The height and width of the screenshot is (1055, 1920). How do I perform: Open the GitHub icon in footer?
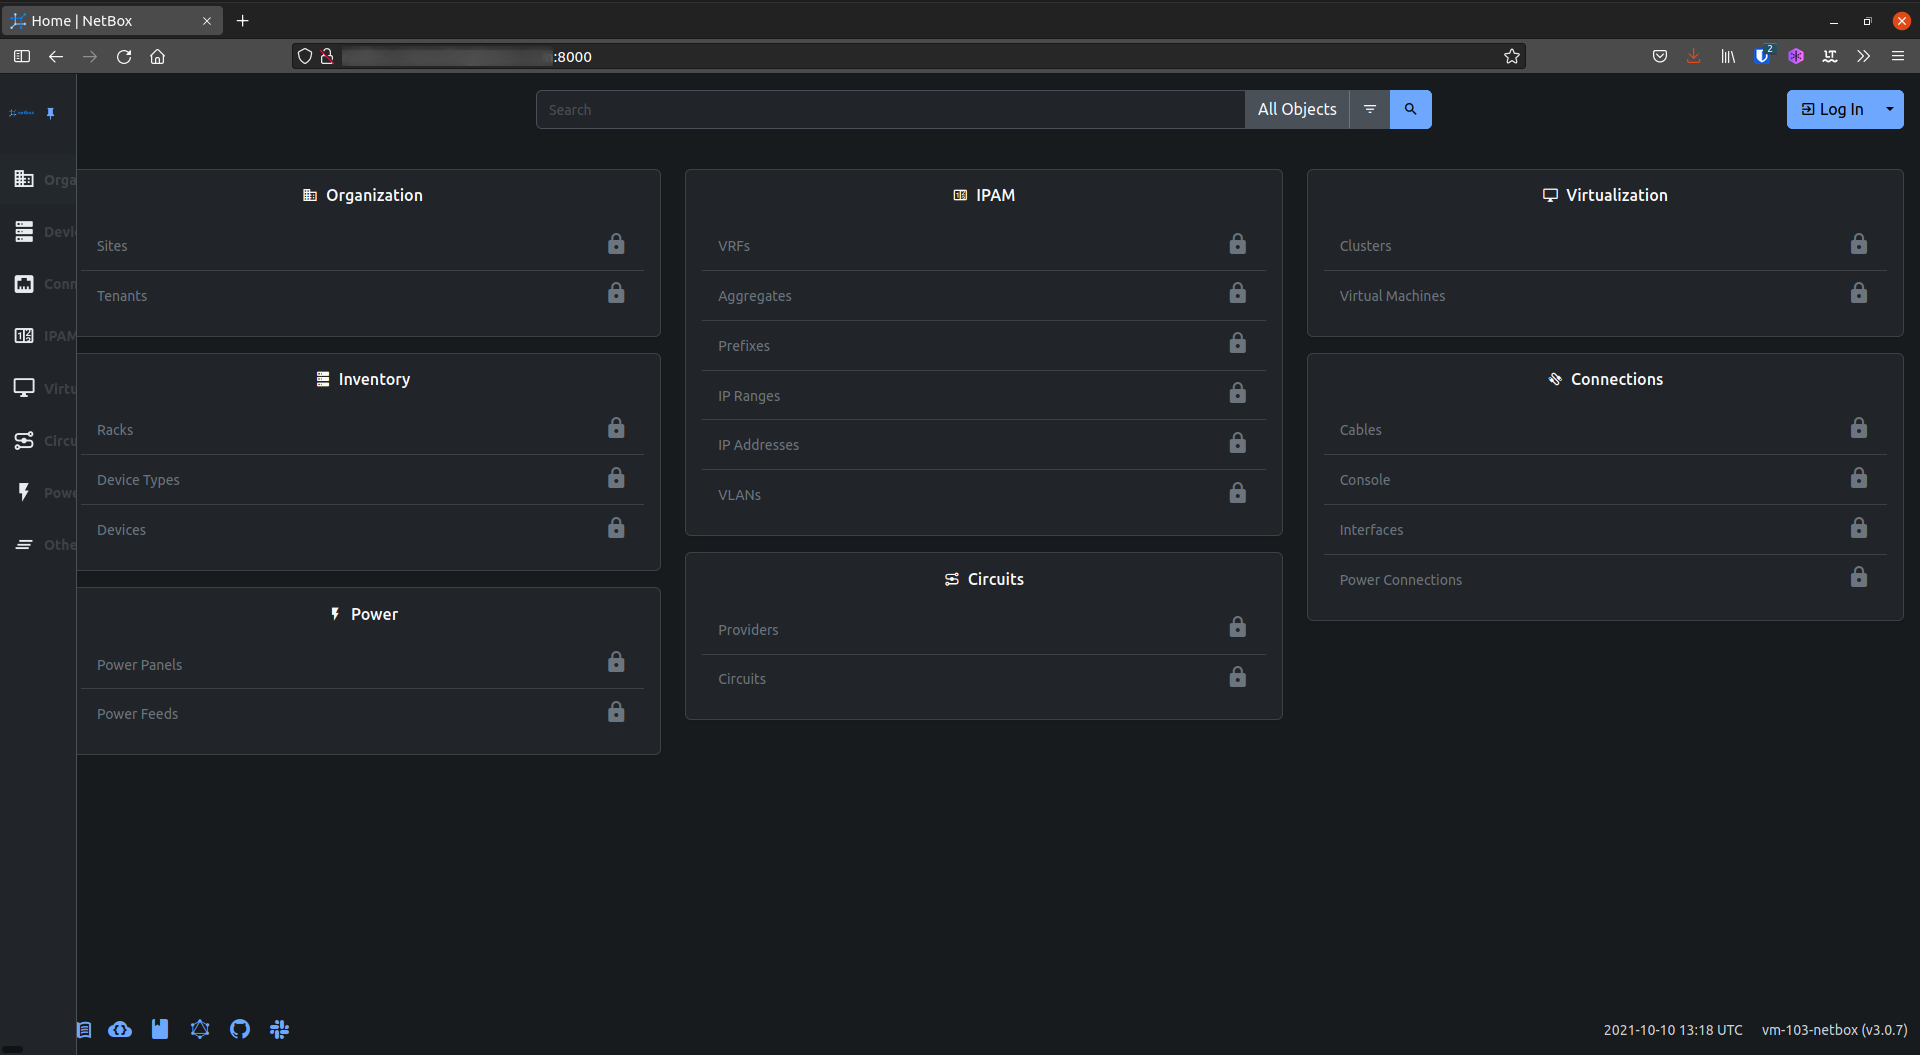pos(240,1029)
